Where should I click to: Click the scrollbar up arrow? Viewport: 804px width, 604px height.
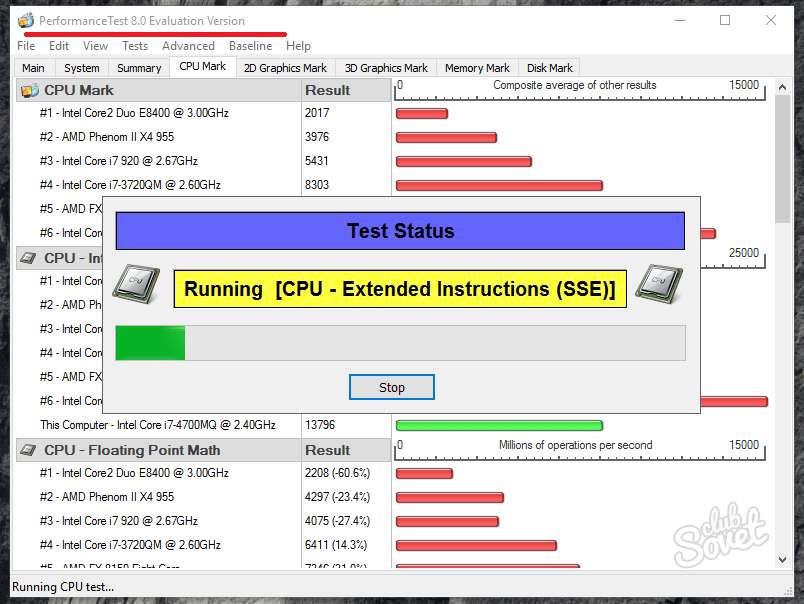pyautogui.click(x=782, y=87)
